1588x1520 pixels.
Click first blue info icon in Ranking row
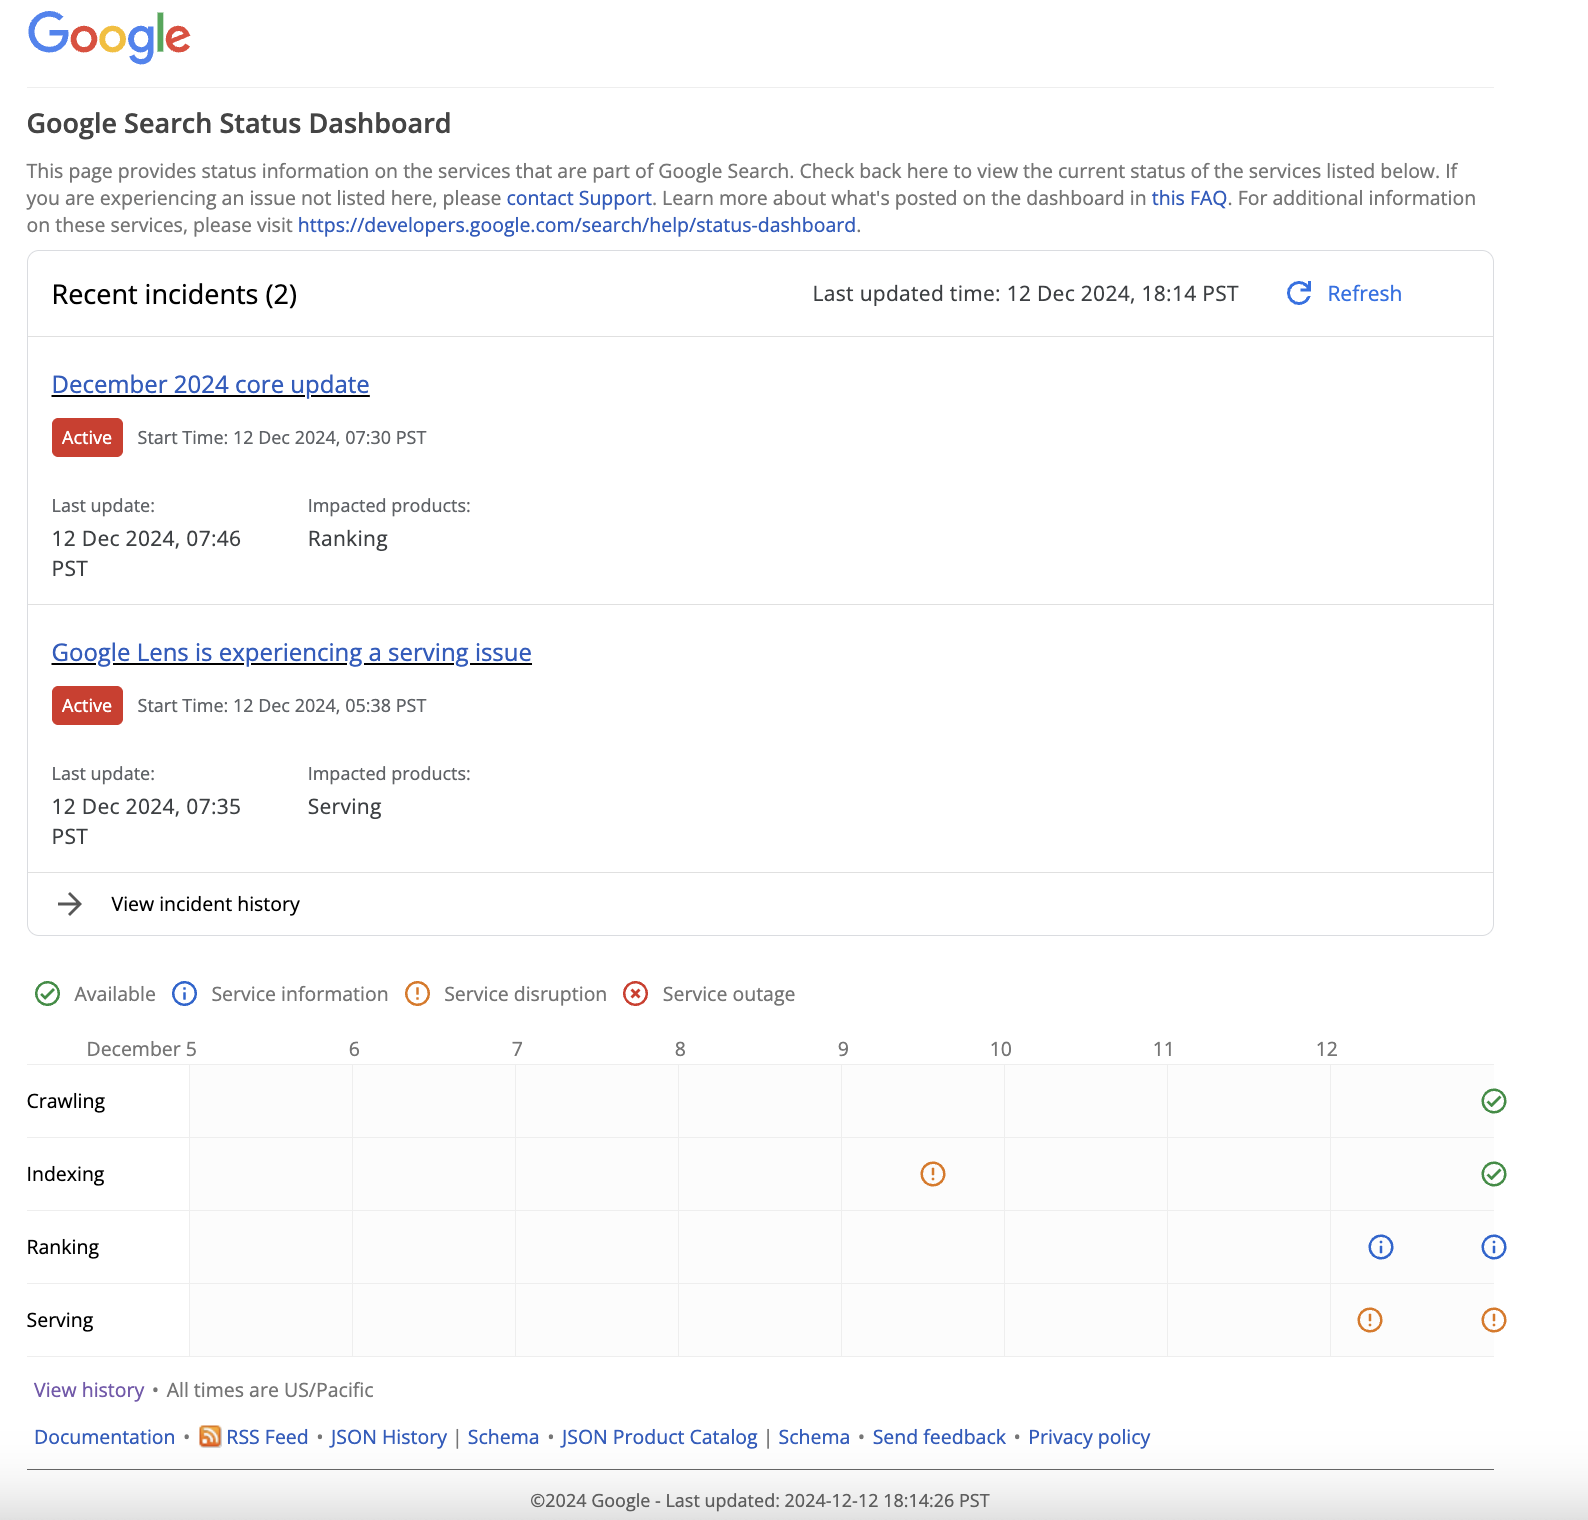pyautogui.click(x=1381, y=1247)
